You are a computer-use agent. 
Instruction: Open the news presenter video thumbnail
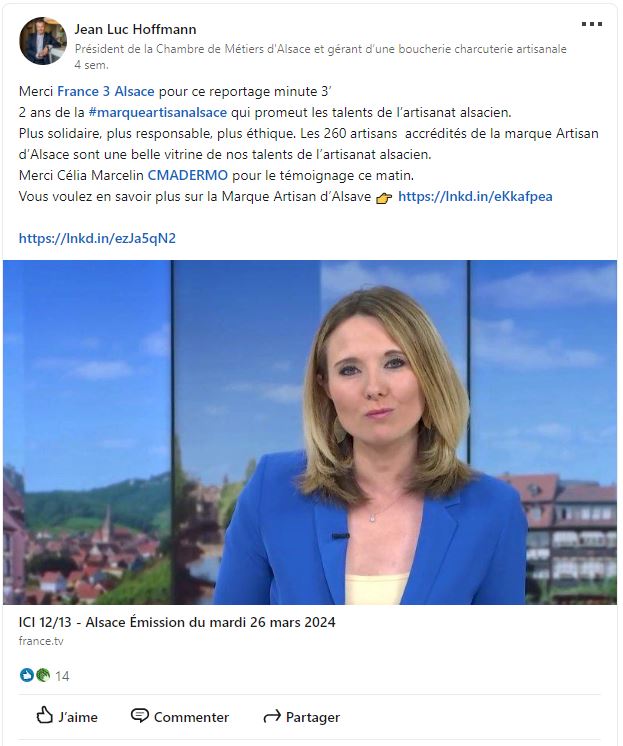pyautogui.click(x=310, y=432)
